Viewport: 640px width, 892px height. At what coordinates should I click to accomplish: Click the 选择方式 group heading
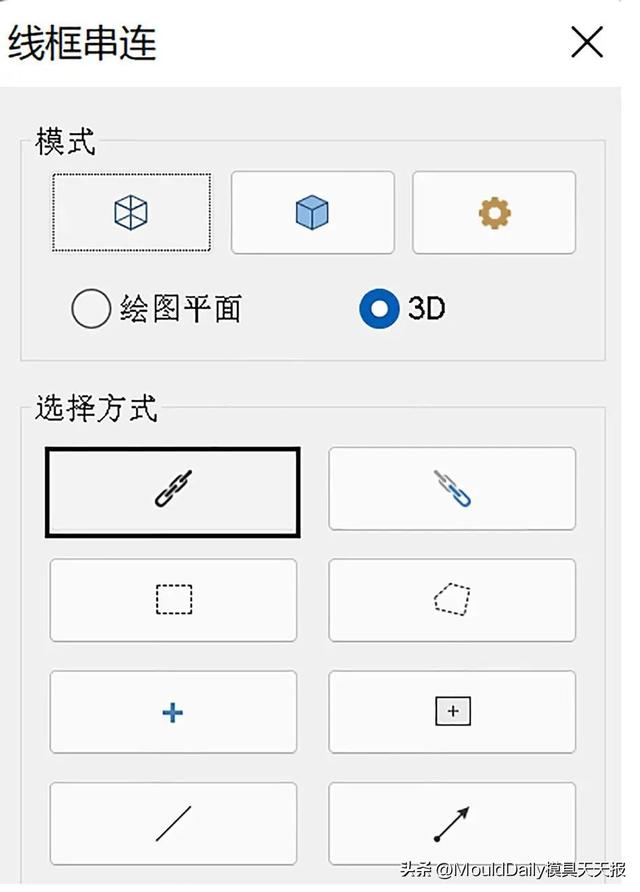pyautogui.click(x=96, y=408)
